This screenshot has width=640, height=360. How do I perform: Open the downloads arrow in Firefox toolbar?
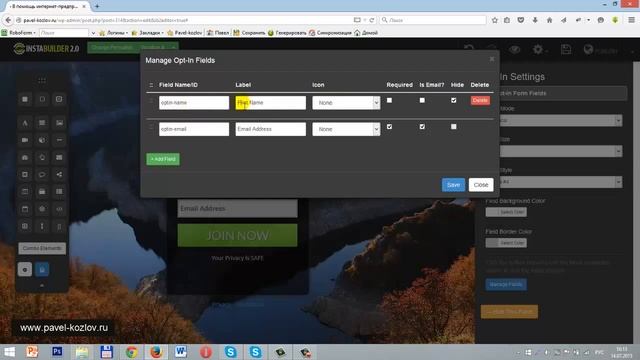[535, 20]
